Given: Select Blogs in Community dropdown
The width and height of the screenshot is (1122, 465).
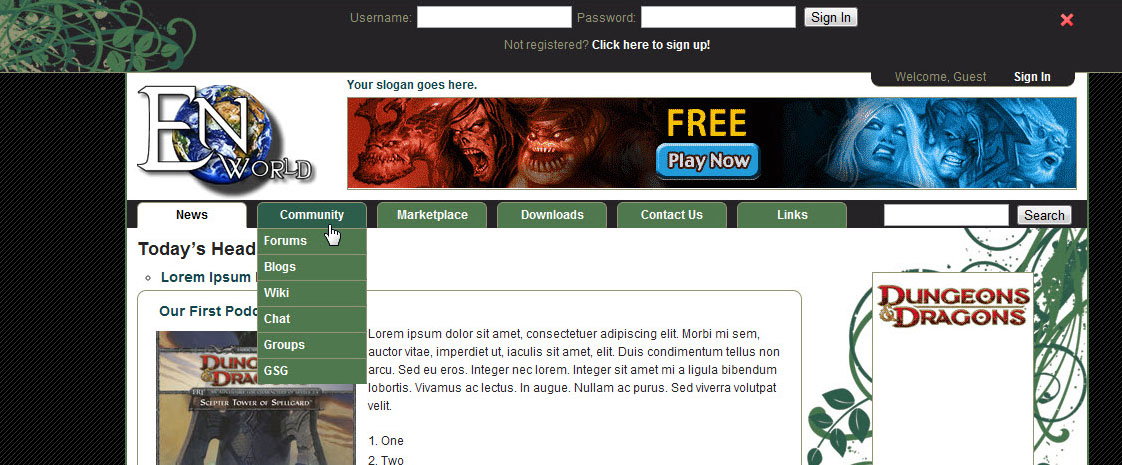Looking at the screenshot, I should tap(312, 267).
